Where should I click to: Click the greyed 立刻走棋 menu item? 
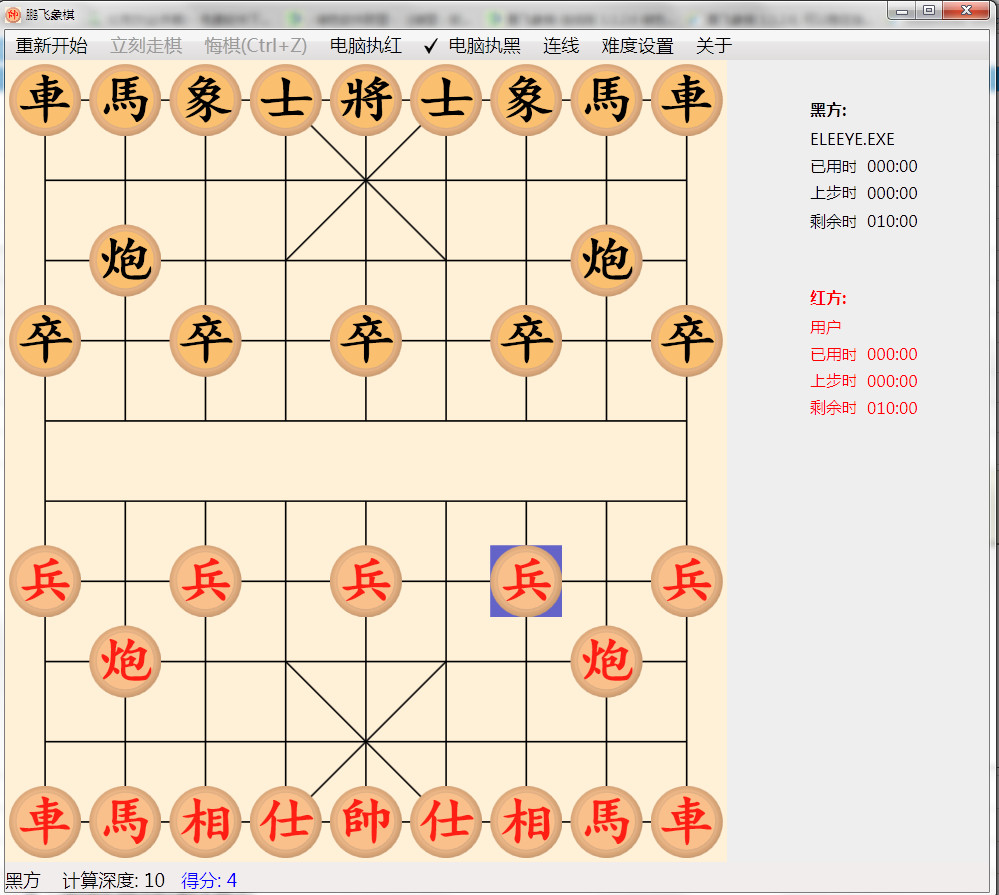click(146, 46)
